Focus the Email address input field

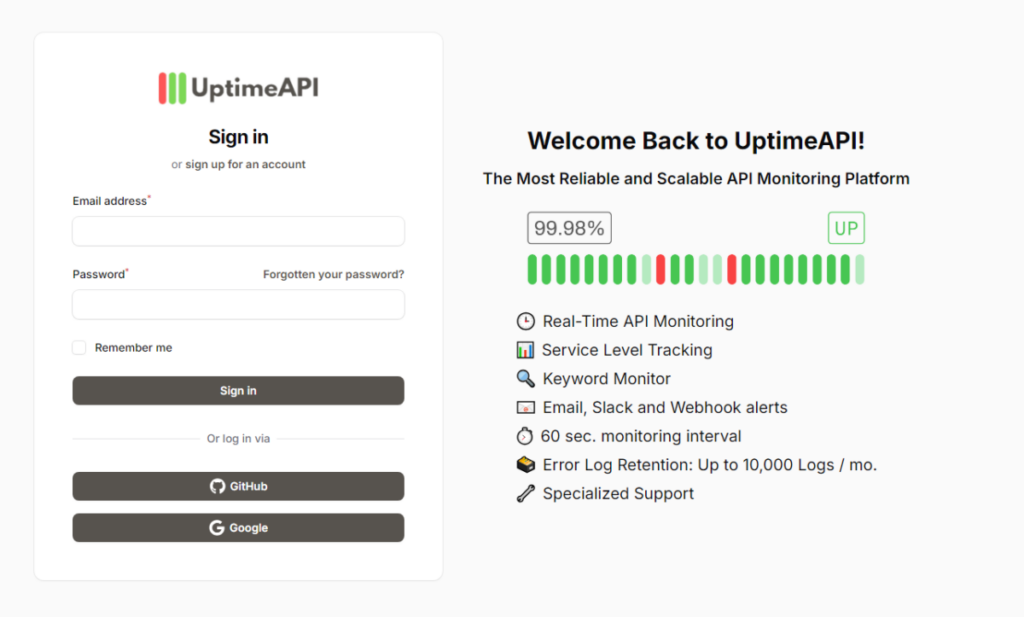(238, 231)
